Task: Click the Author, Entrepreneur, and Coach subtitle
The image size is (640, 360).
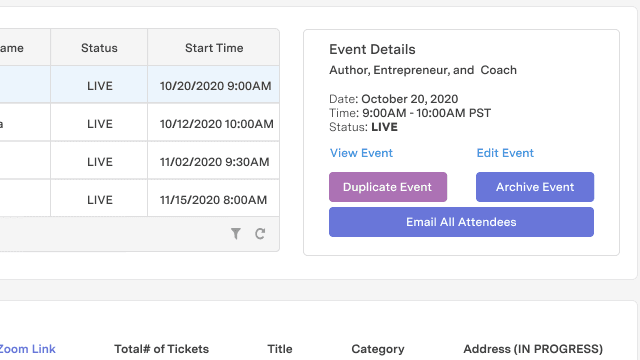Action: [x=423, y=70]
